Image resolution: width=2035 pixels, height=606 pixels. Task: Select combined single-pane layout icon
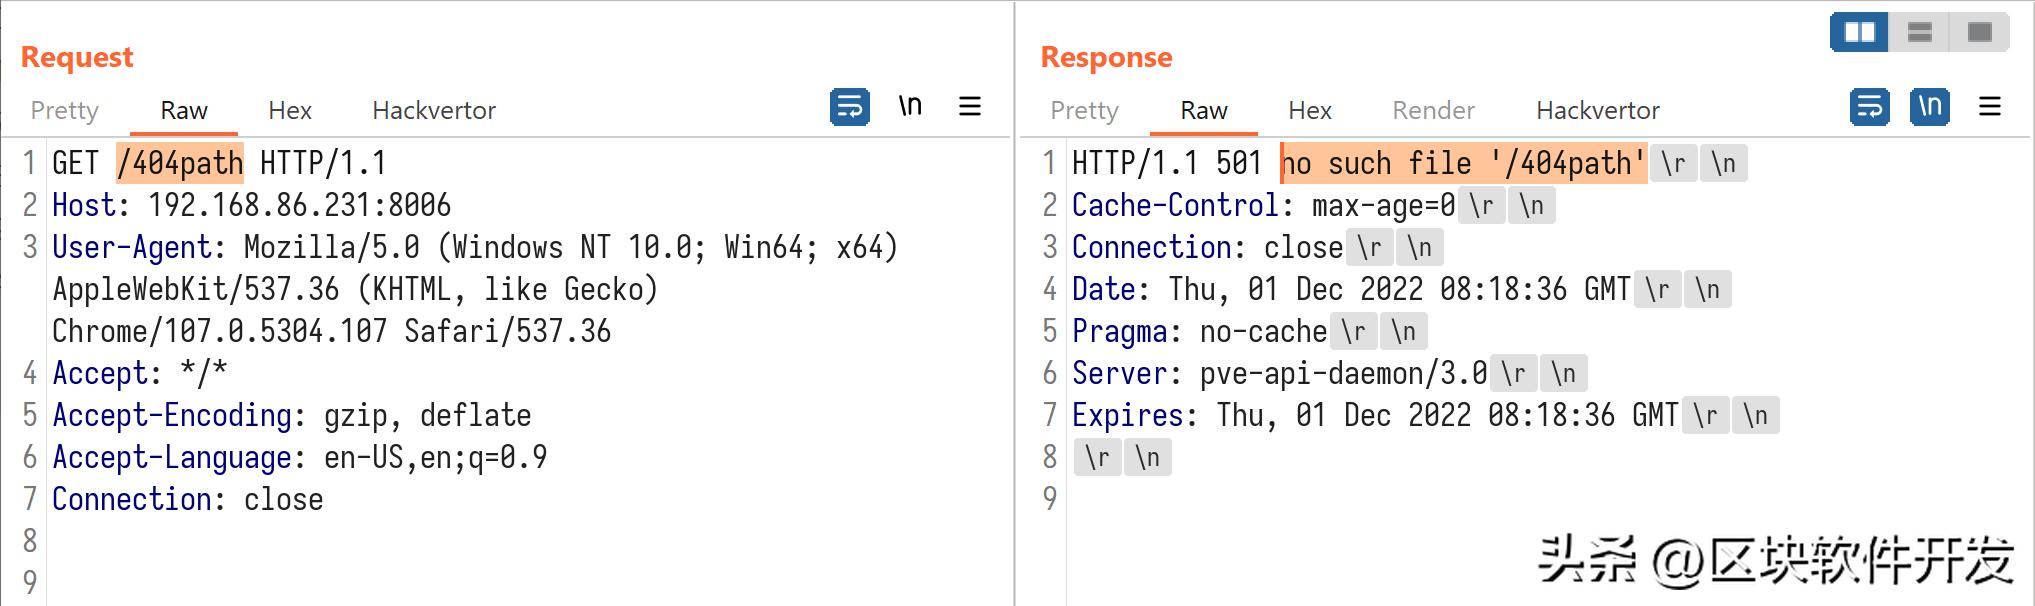point(1979,32)
